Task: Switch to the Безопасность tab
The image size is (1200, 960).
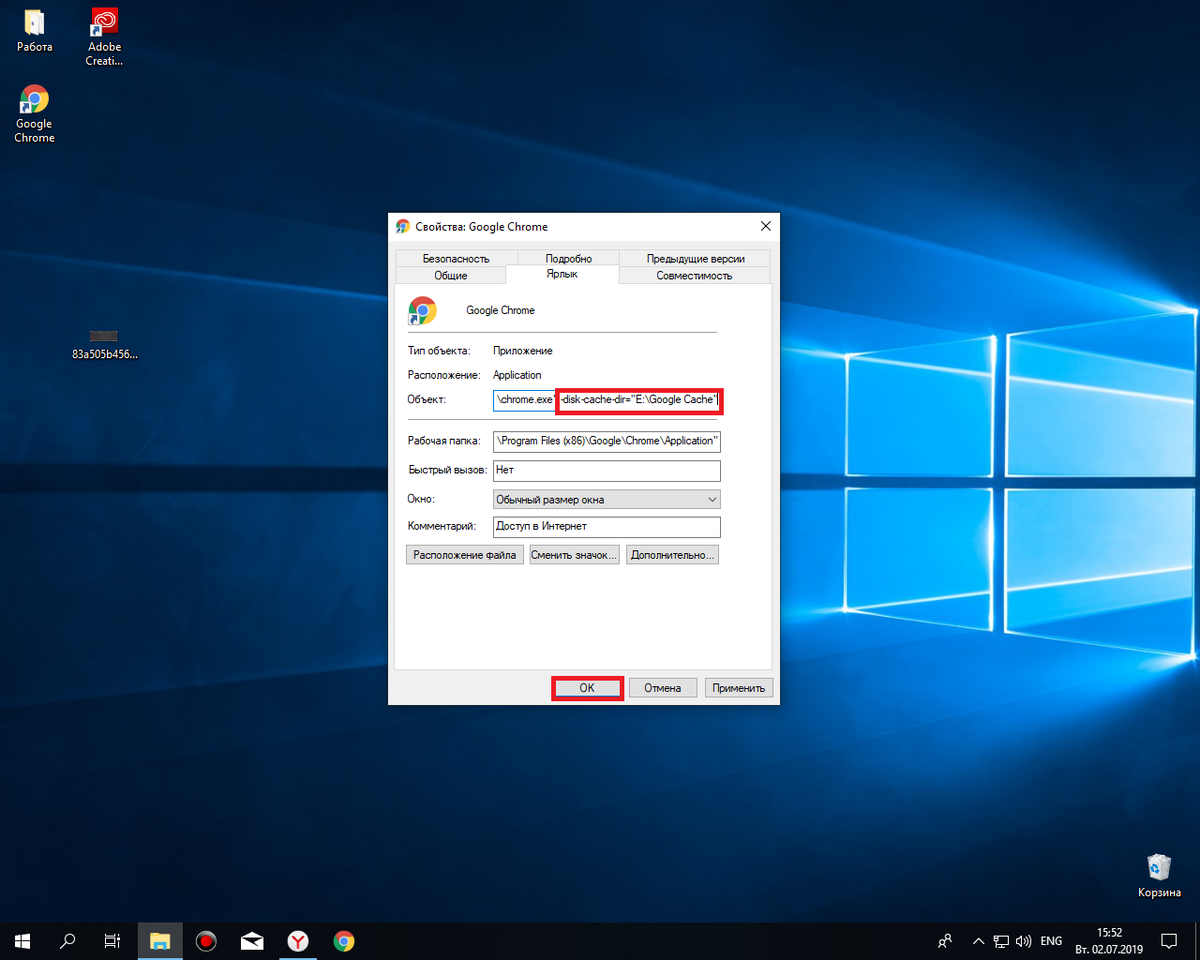Action: point(456,257)
